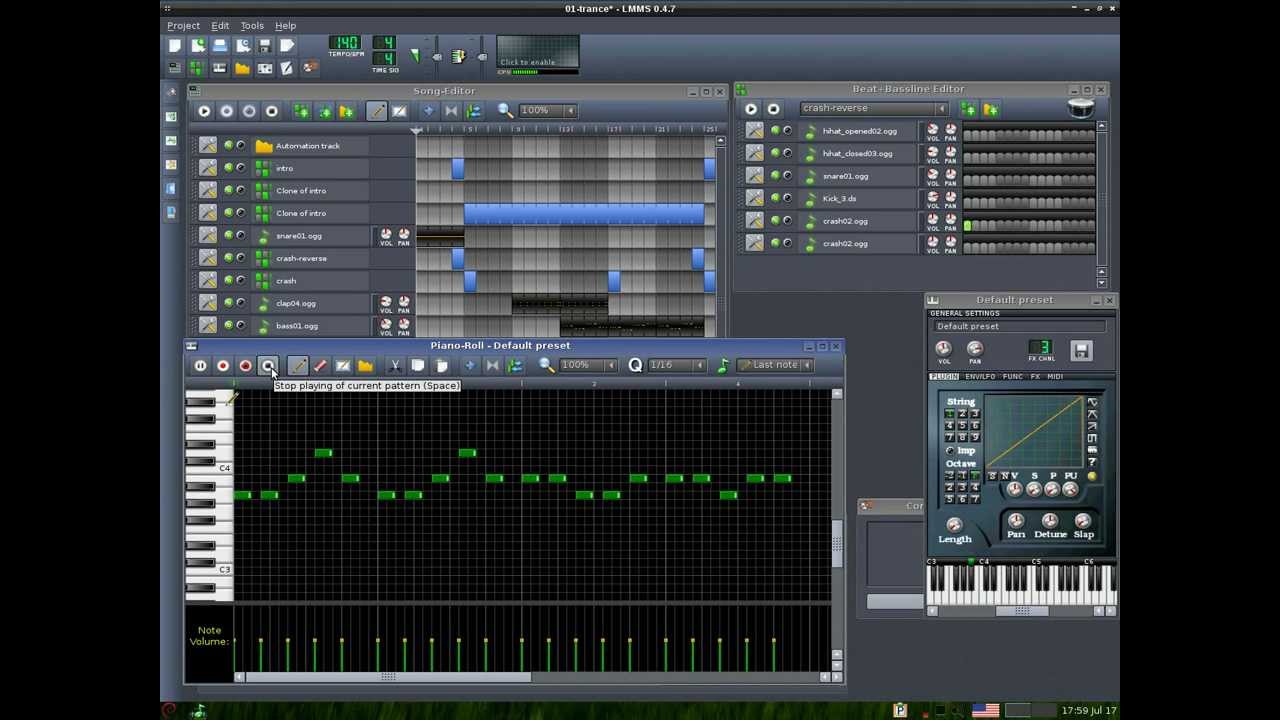Viewport: 1280px width, 720px height.
Task: Open the Piano-Roll zoom 100% dropdown
Action: tap(587, 365)
